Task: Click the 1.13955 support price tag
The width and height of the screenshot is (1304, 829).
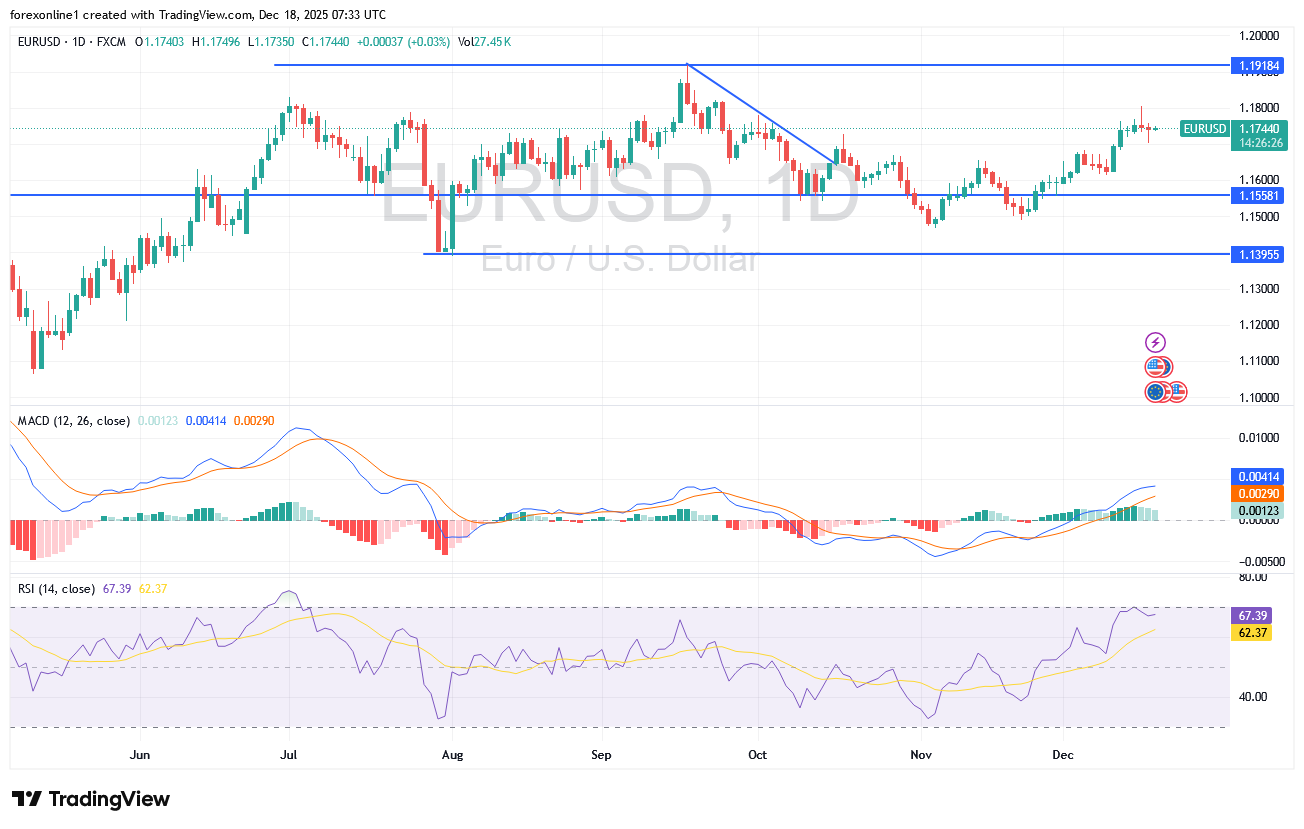Action: pos(1258,255)
